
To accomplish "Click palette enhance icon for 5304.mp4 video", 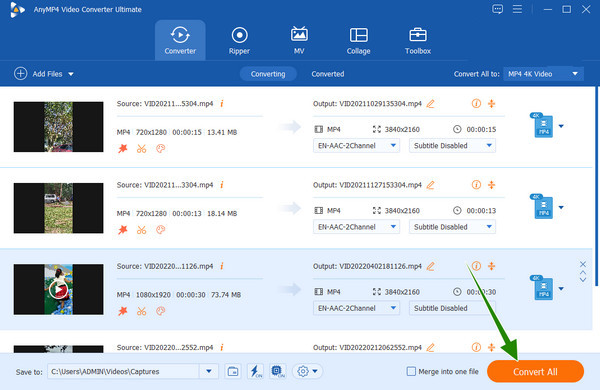I will [x=161, y=148].
